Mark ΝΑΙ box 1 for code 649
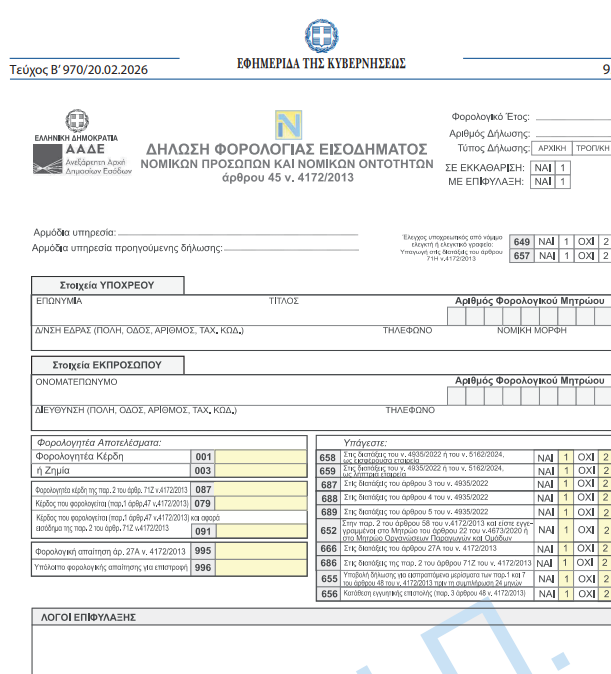This screenshot has width=611, height=674. (x=567, y=242)
